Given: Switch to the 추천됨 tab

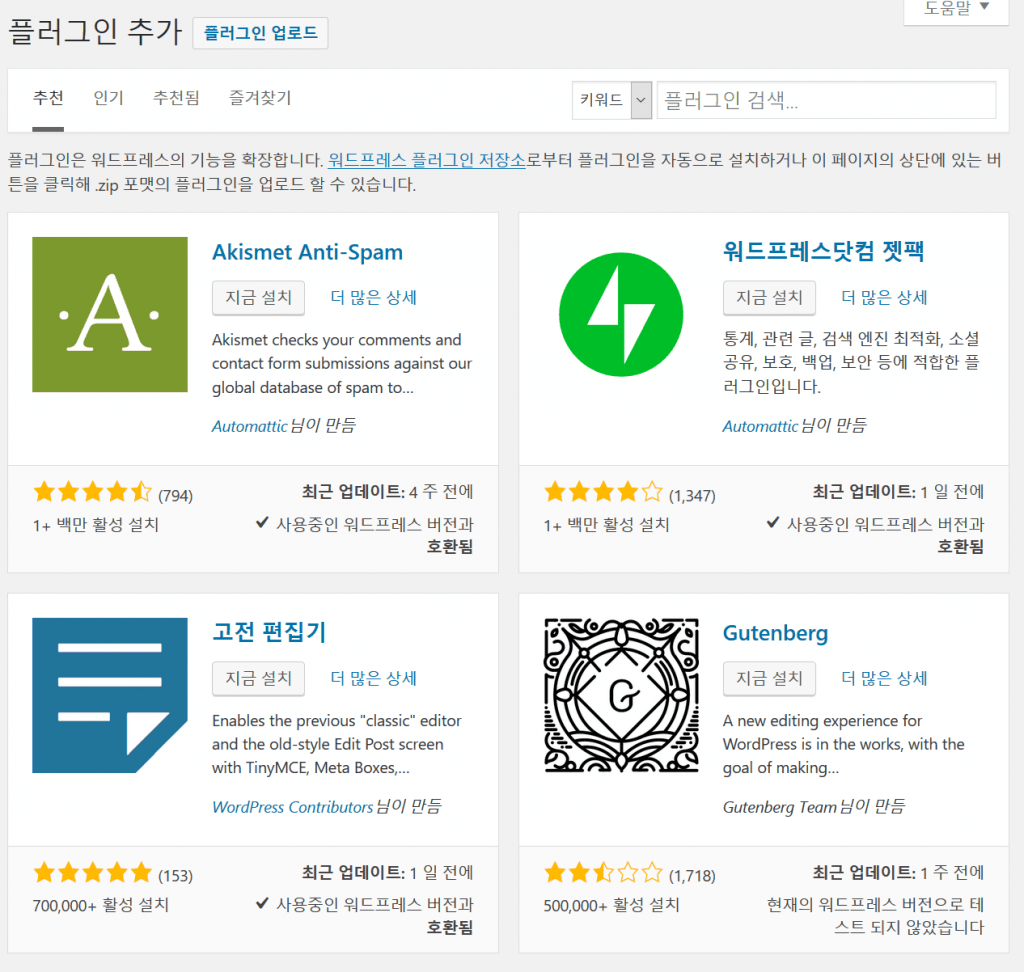Looking at the screenshot, I should coord(176,98).
